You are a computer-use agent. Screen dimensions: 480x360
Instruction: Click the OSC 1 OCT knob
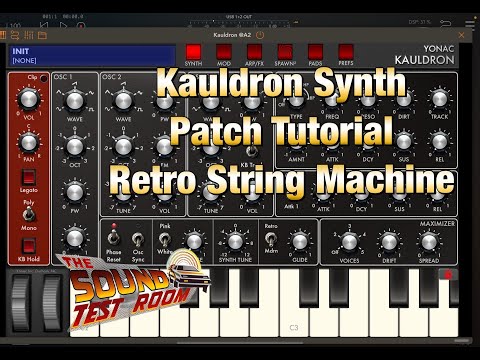pyautogui.click(x=75, y=147)
